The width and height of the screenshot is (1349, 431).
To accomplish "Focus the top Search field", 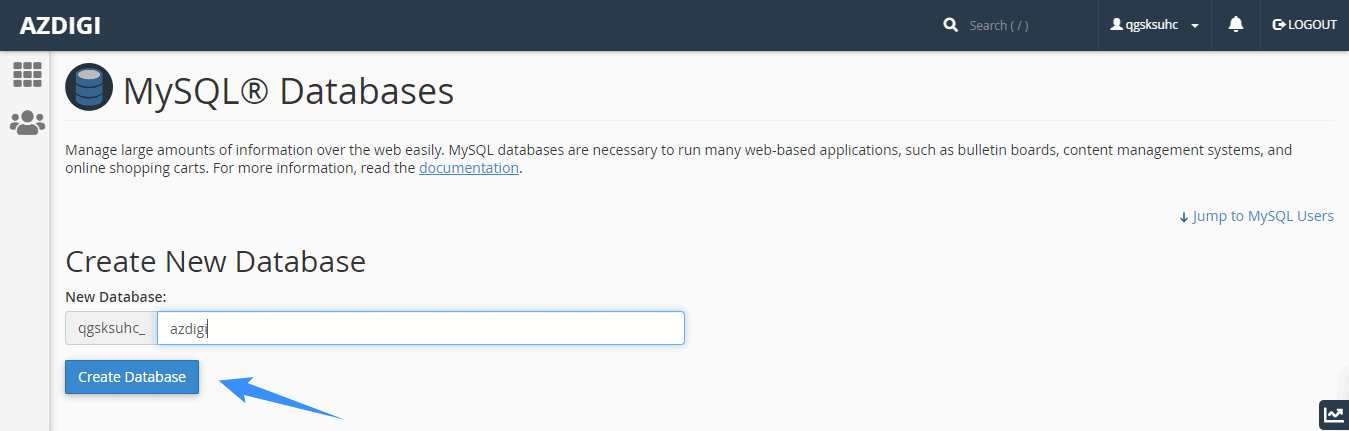I will click(x=1027, y=25).
